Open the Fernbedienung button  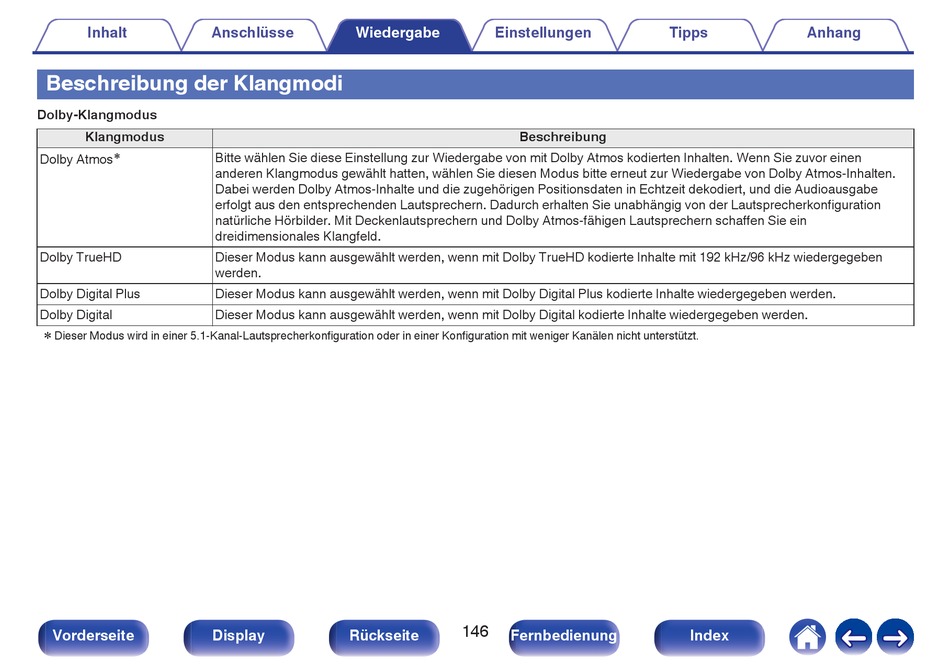coord(564,637)
